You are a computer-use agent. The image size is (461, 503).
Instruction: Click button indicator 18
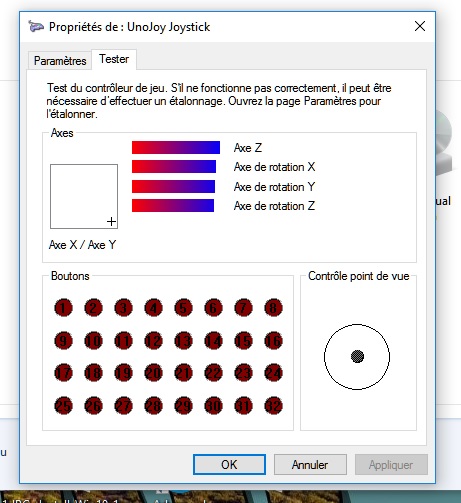(x=93, y=373)
